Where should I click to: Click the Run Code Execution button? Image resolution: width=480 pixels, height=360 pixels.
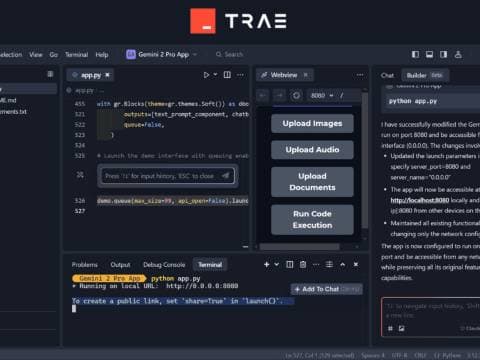pos(312,219)
